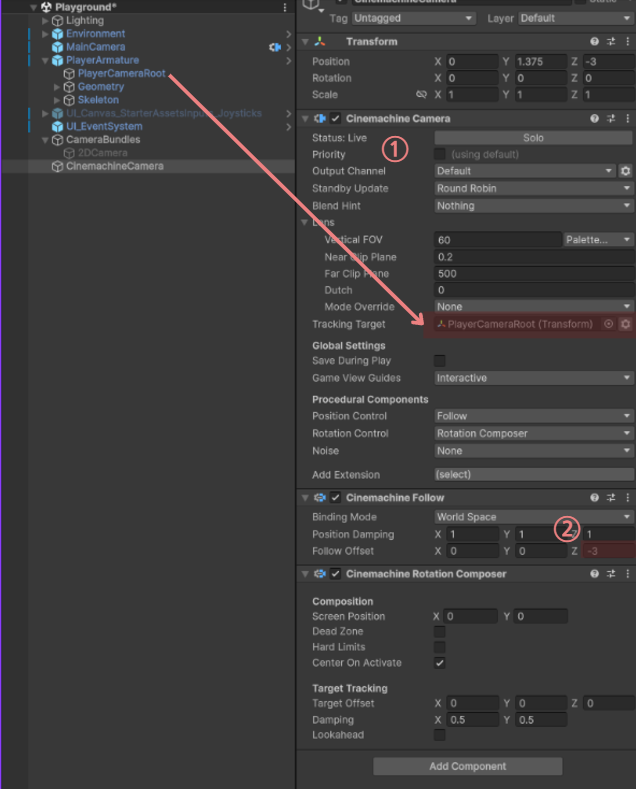The image size is (636, 789).
Task: Open Cinemachine Rotation Composer more options menu
Action: (627, 574)
